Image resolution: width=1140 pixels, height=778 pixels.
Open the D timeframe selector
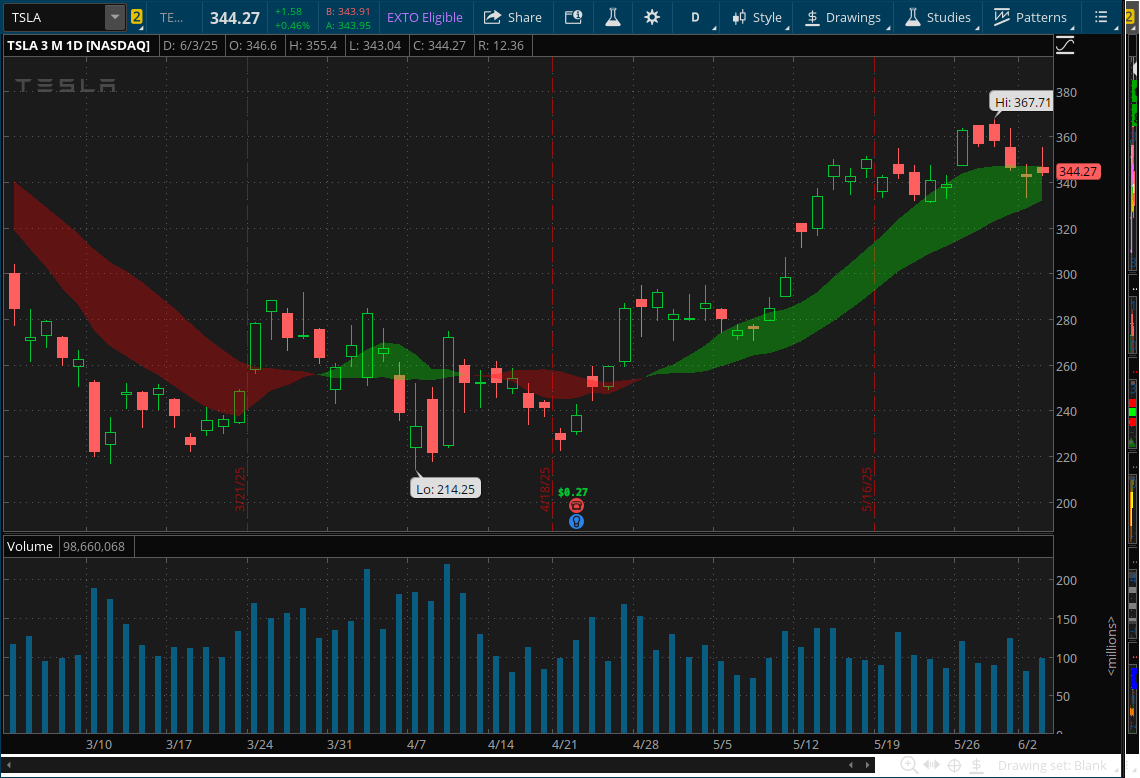coord(695,17)
